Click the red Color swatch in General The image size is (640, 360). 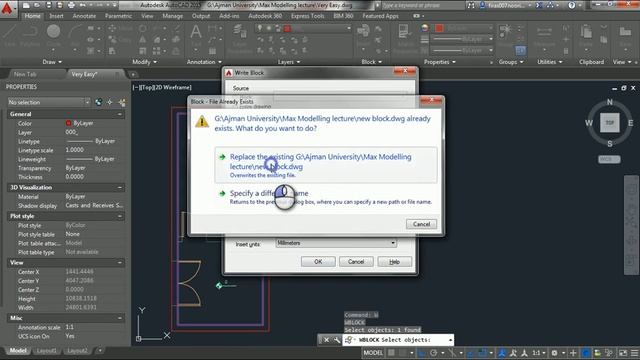[68, 123]
